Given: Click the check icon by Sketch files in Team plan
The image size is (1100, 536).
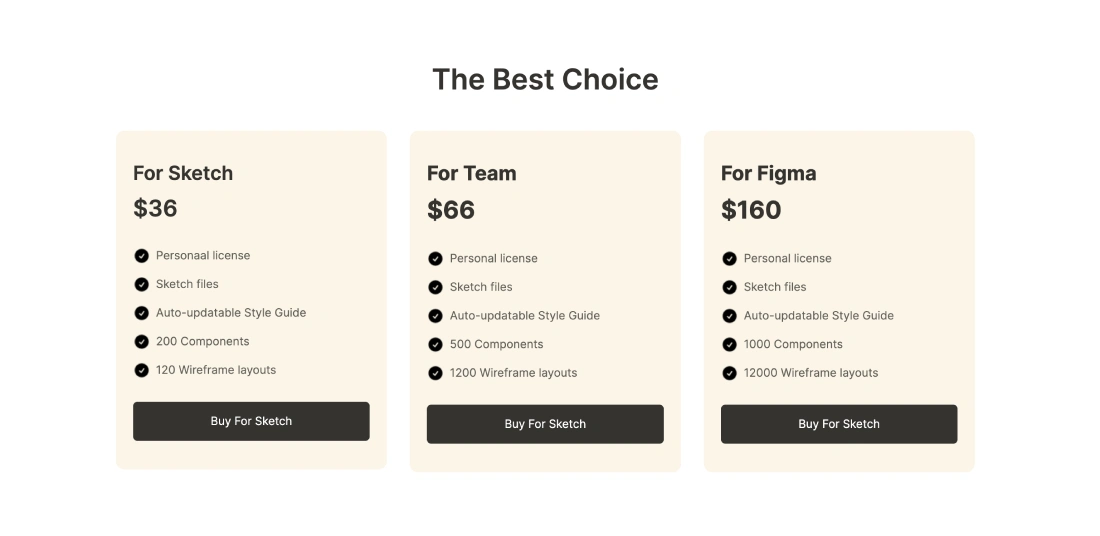Looking at the screenshot, I should tap(435, 287).
